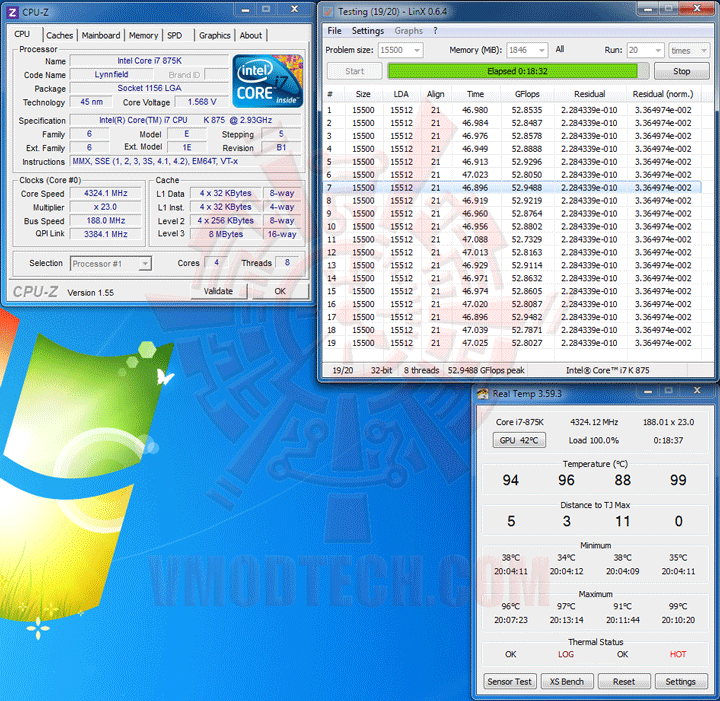
Task: Click the maximum temperature 97°C reading
Action: tap(566, 606)
